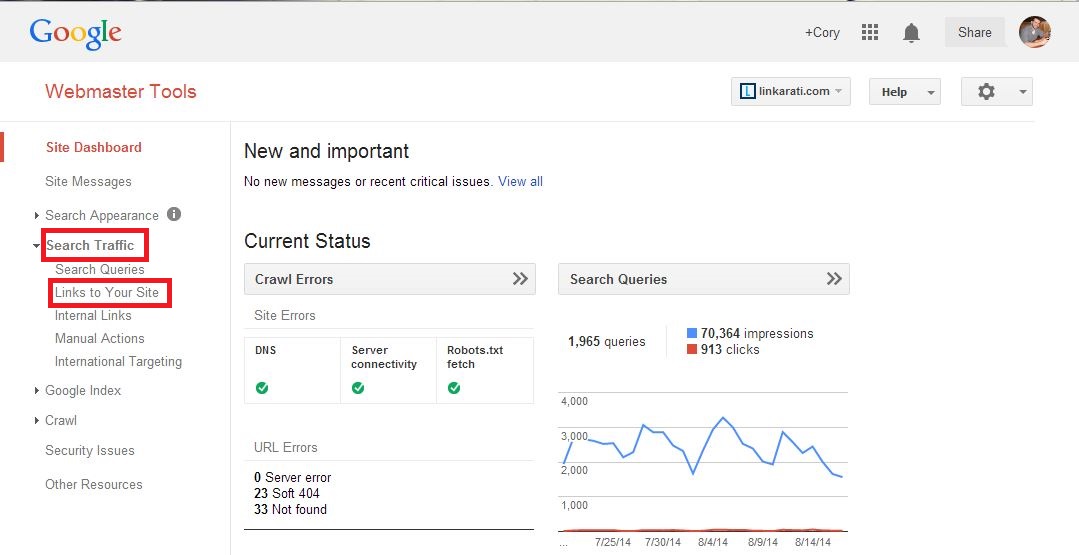Select Links to Your Site
The image size is (1079, 555).
coord(107,292)
